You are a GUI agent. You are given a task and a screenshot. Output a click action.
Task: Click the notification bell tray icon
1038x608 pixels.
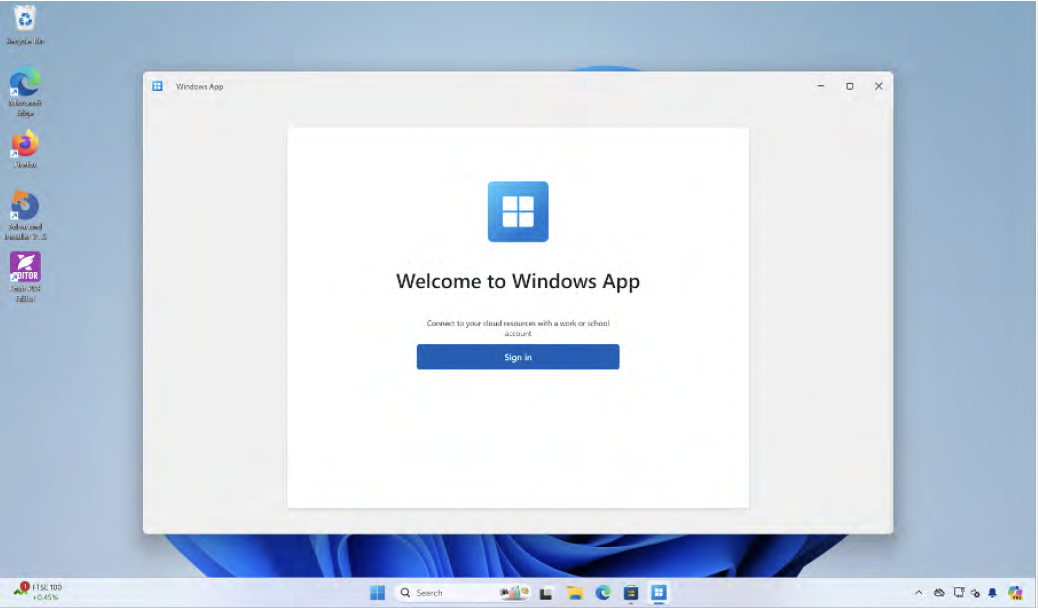point(992,593)
